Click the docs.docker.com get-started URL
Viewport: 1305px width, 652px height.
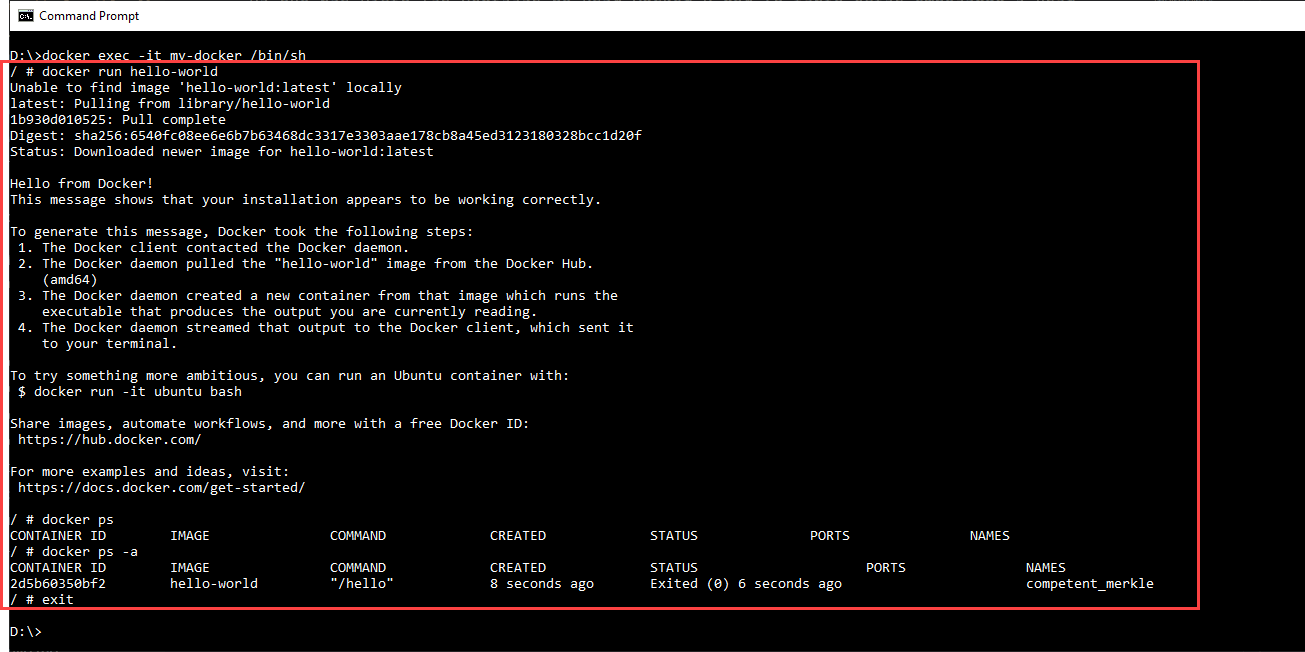[161, 487]
